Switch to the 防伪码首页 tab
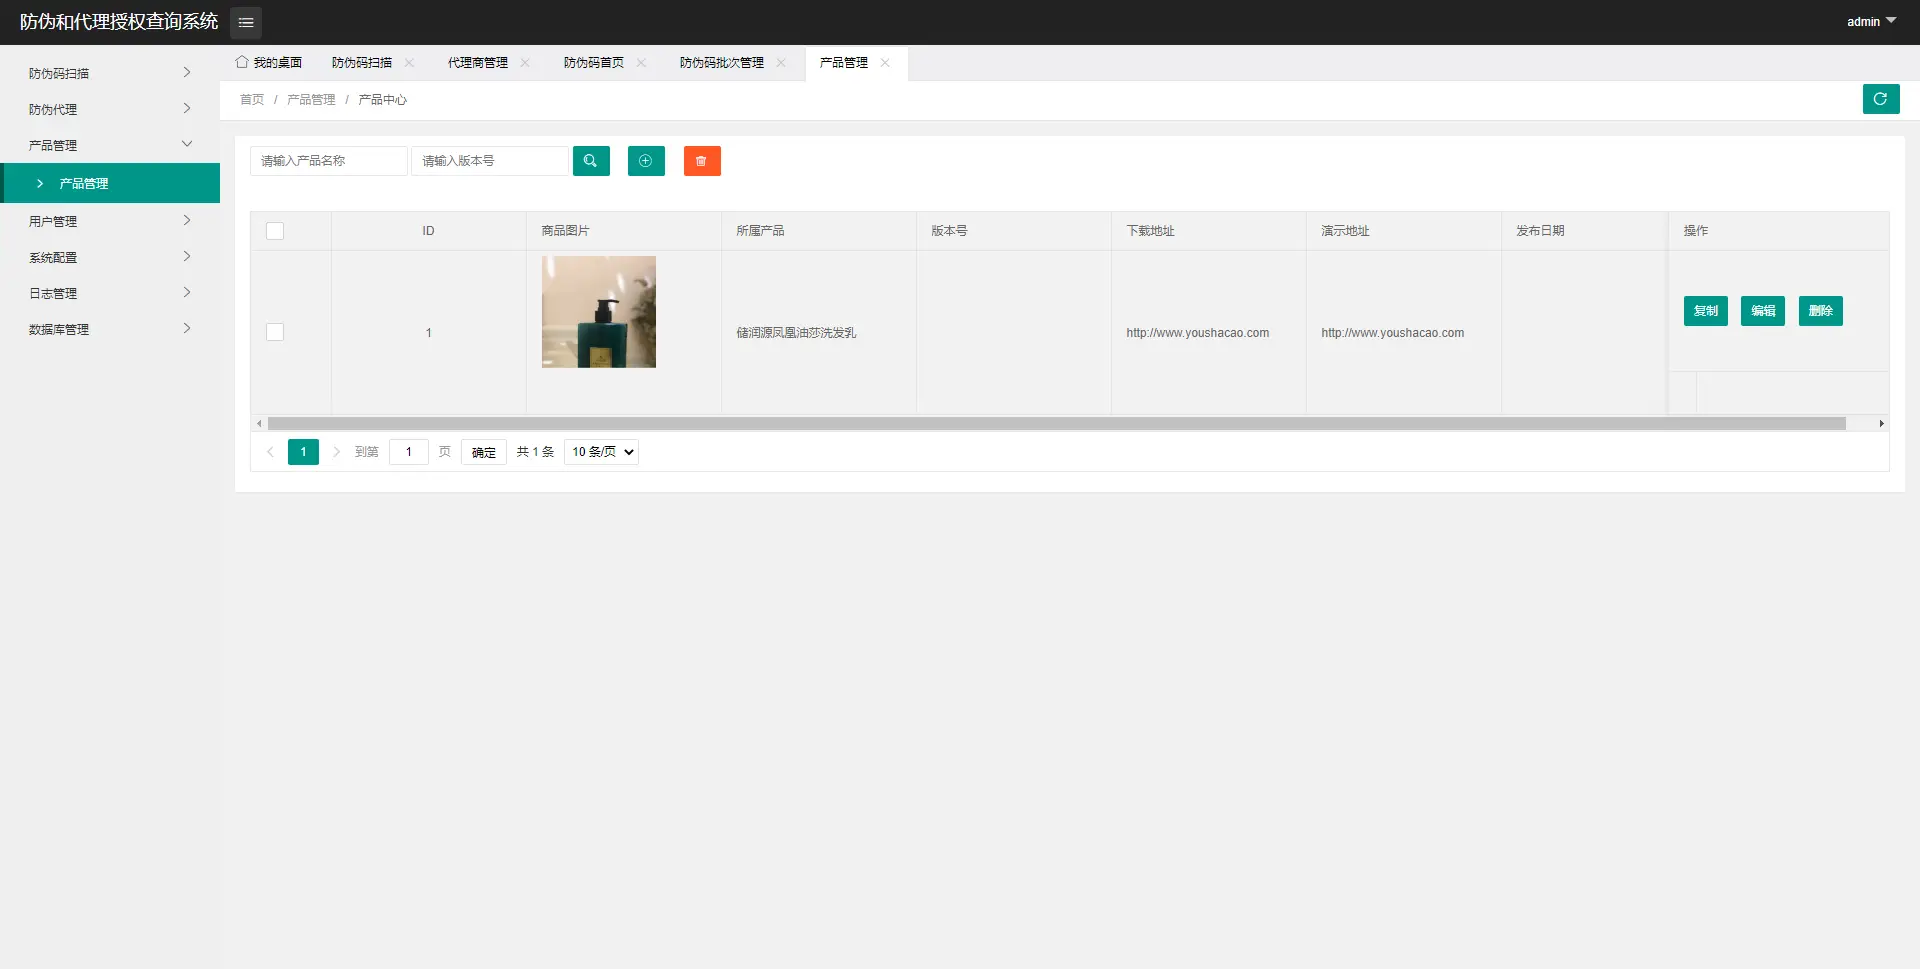The image size is (1920, 969). [x=594, y=63]
